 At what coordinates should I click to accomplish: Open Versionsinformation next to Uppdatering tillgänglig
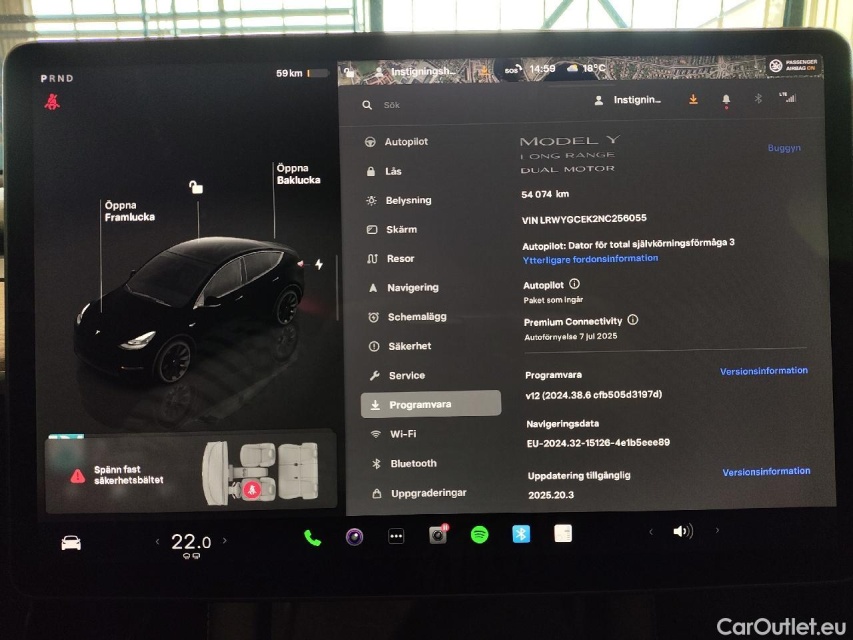point(766,471)
